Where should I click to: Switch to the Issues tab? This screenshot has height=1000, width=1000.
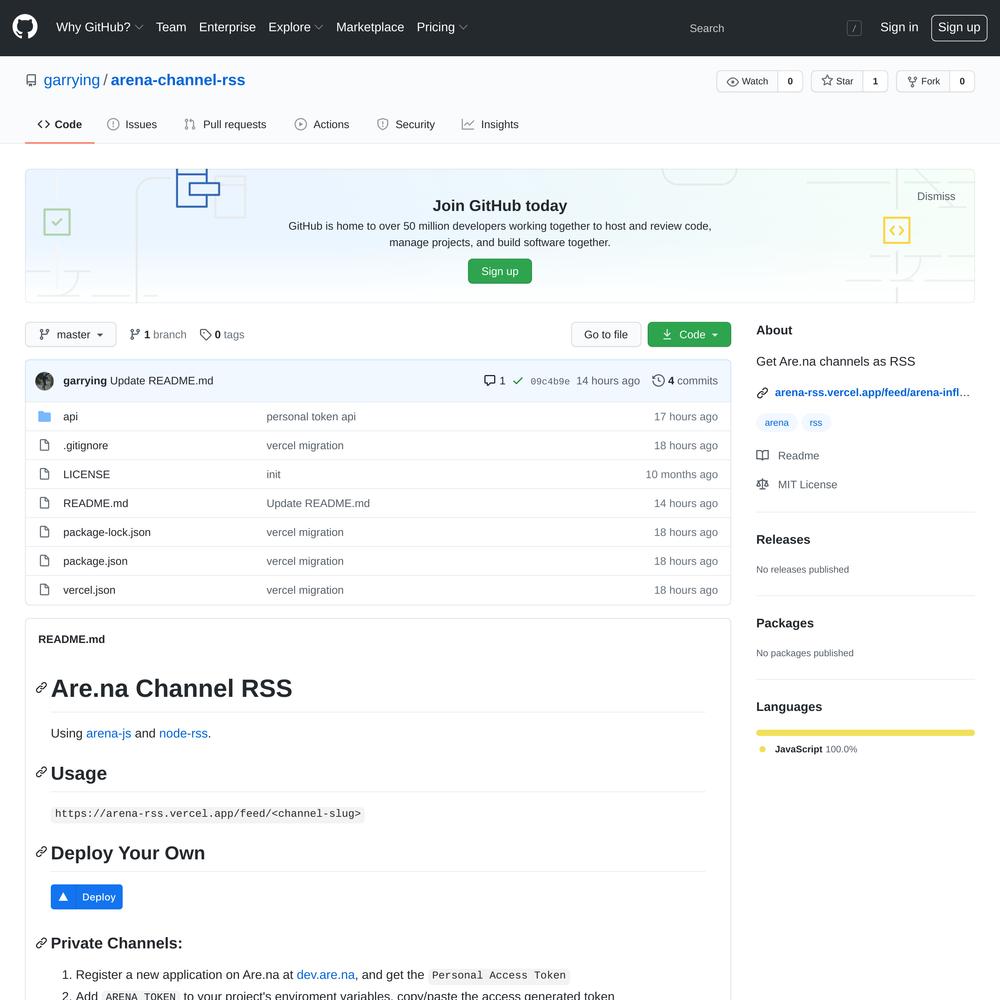point(132,124)
